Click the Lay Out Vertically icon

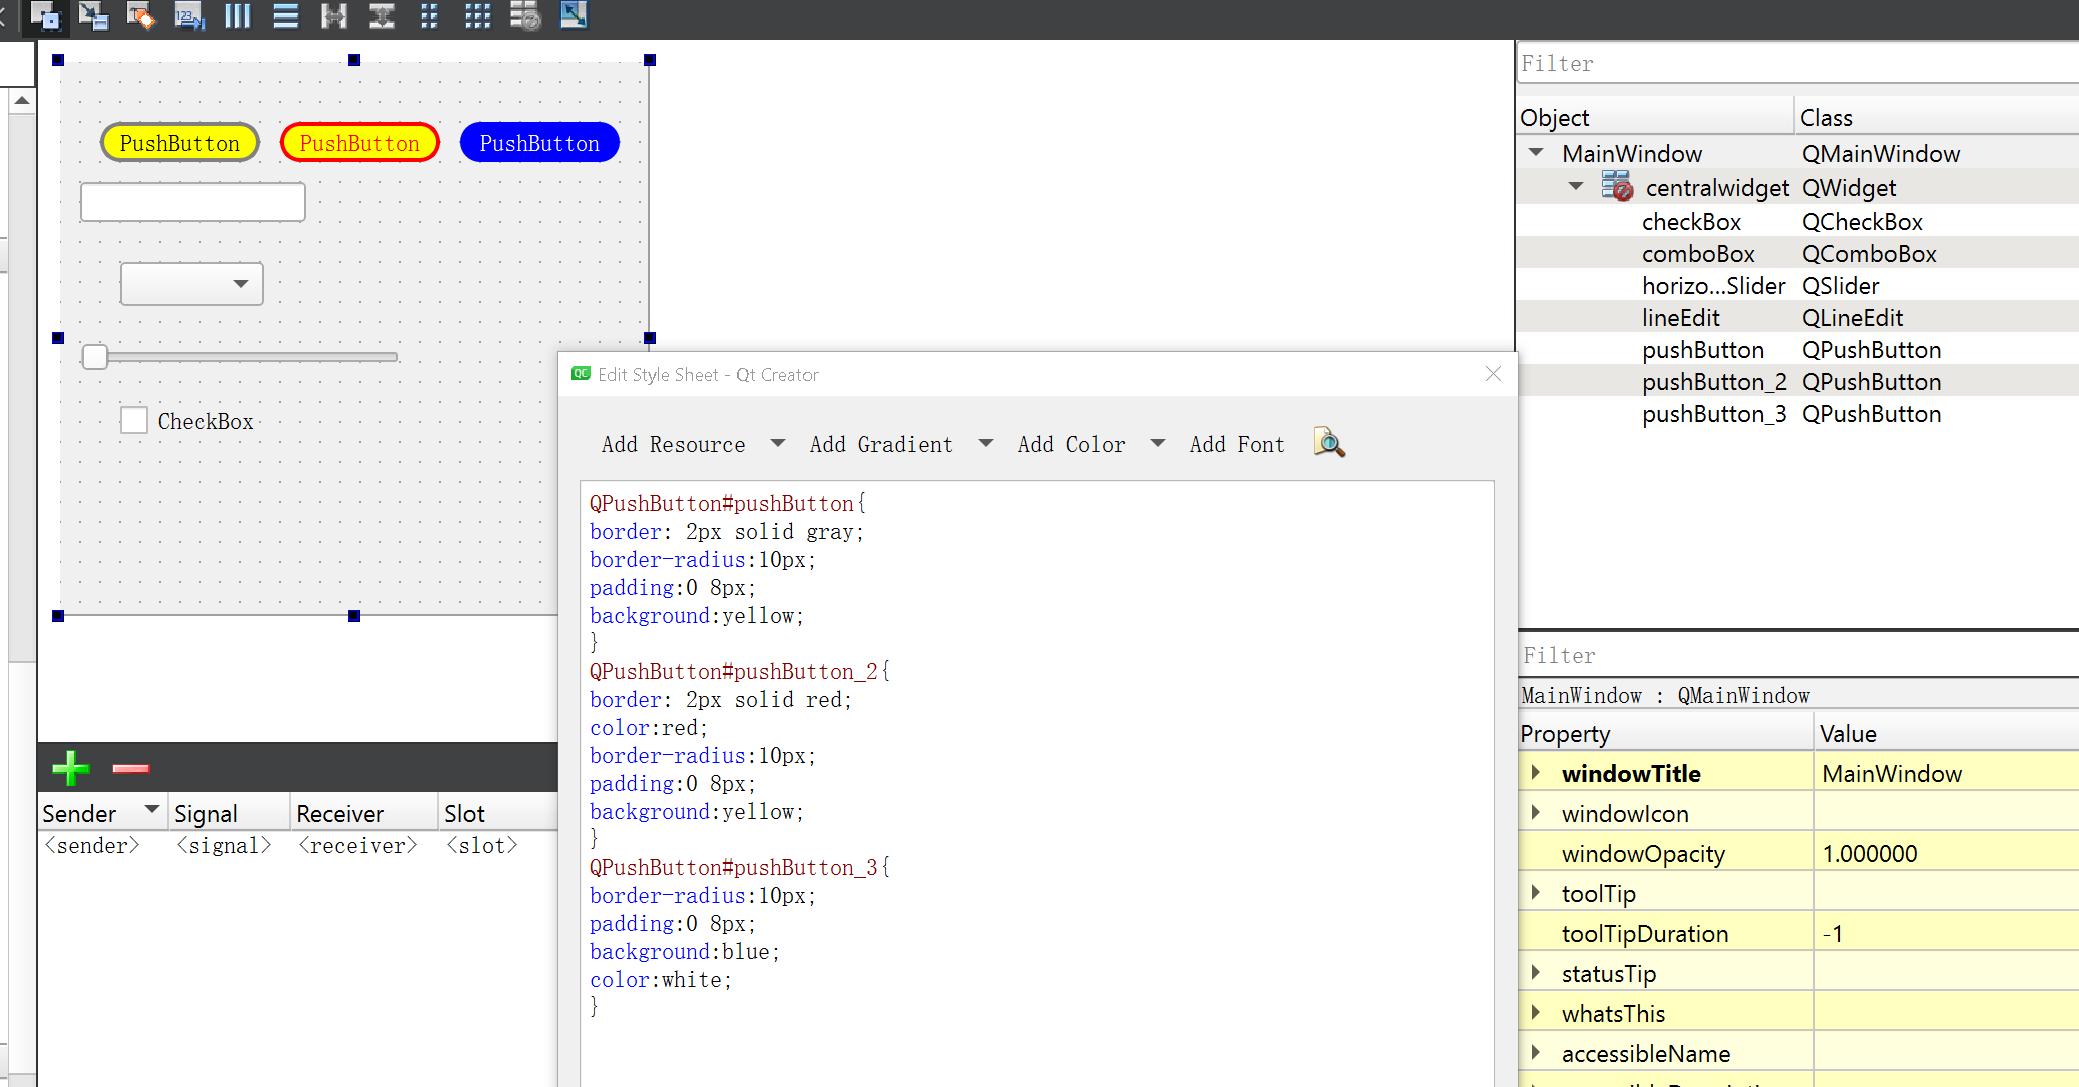(x=285, y=17)
